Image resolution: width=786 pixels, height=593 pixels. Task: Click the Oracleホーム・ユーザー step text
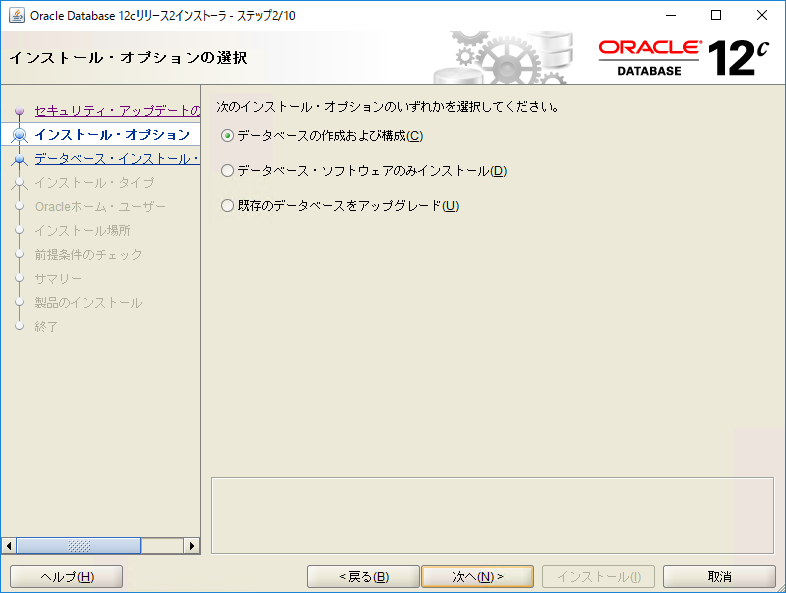pos(100,207)
